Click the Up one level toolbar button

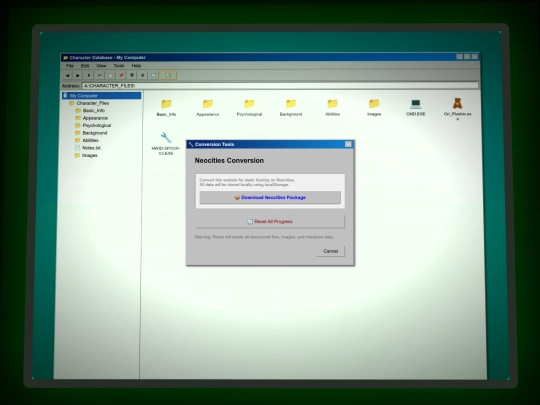[x=89, y=75]
